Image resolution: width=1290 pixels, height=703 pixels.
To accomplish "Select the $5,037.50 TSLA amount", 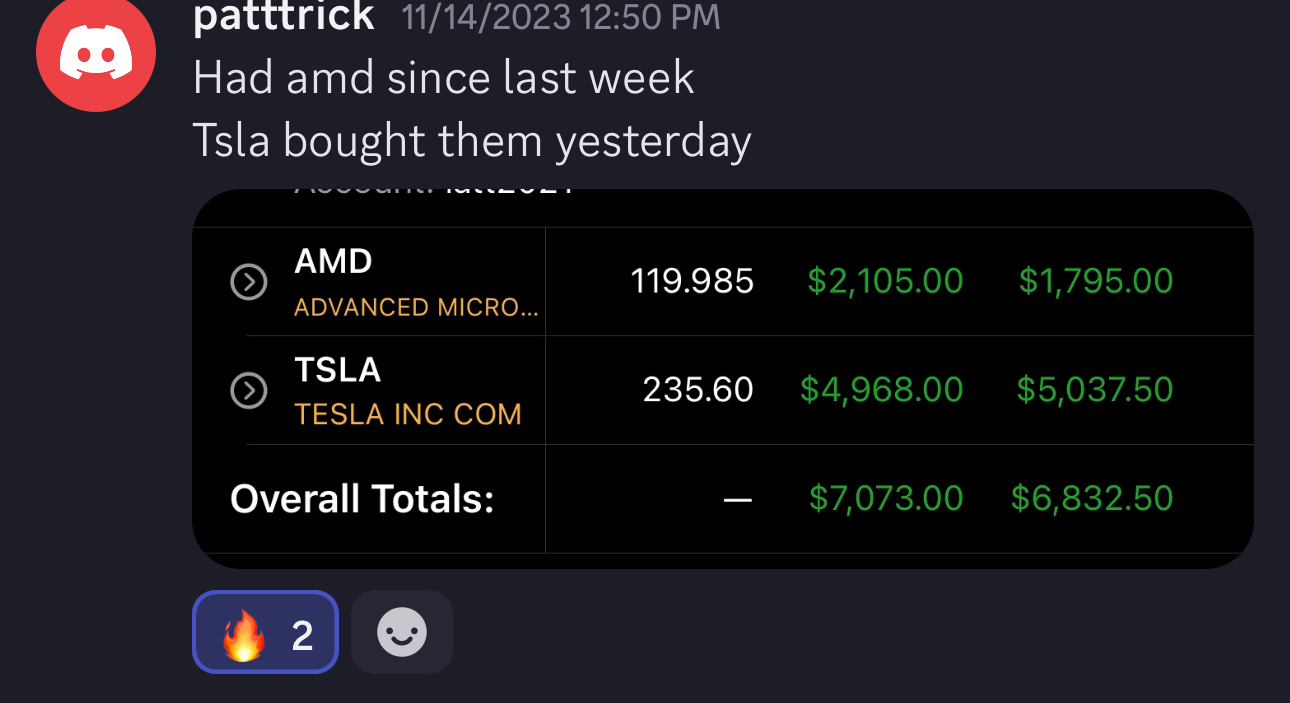I will [1094, 390].
